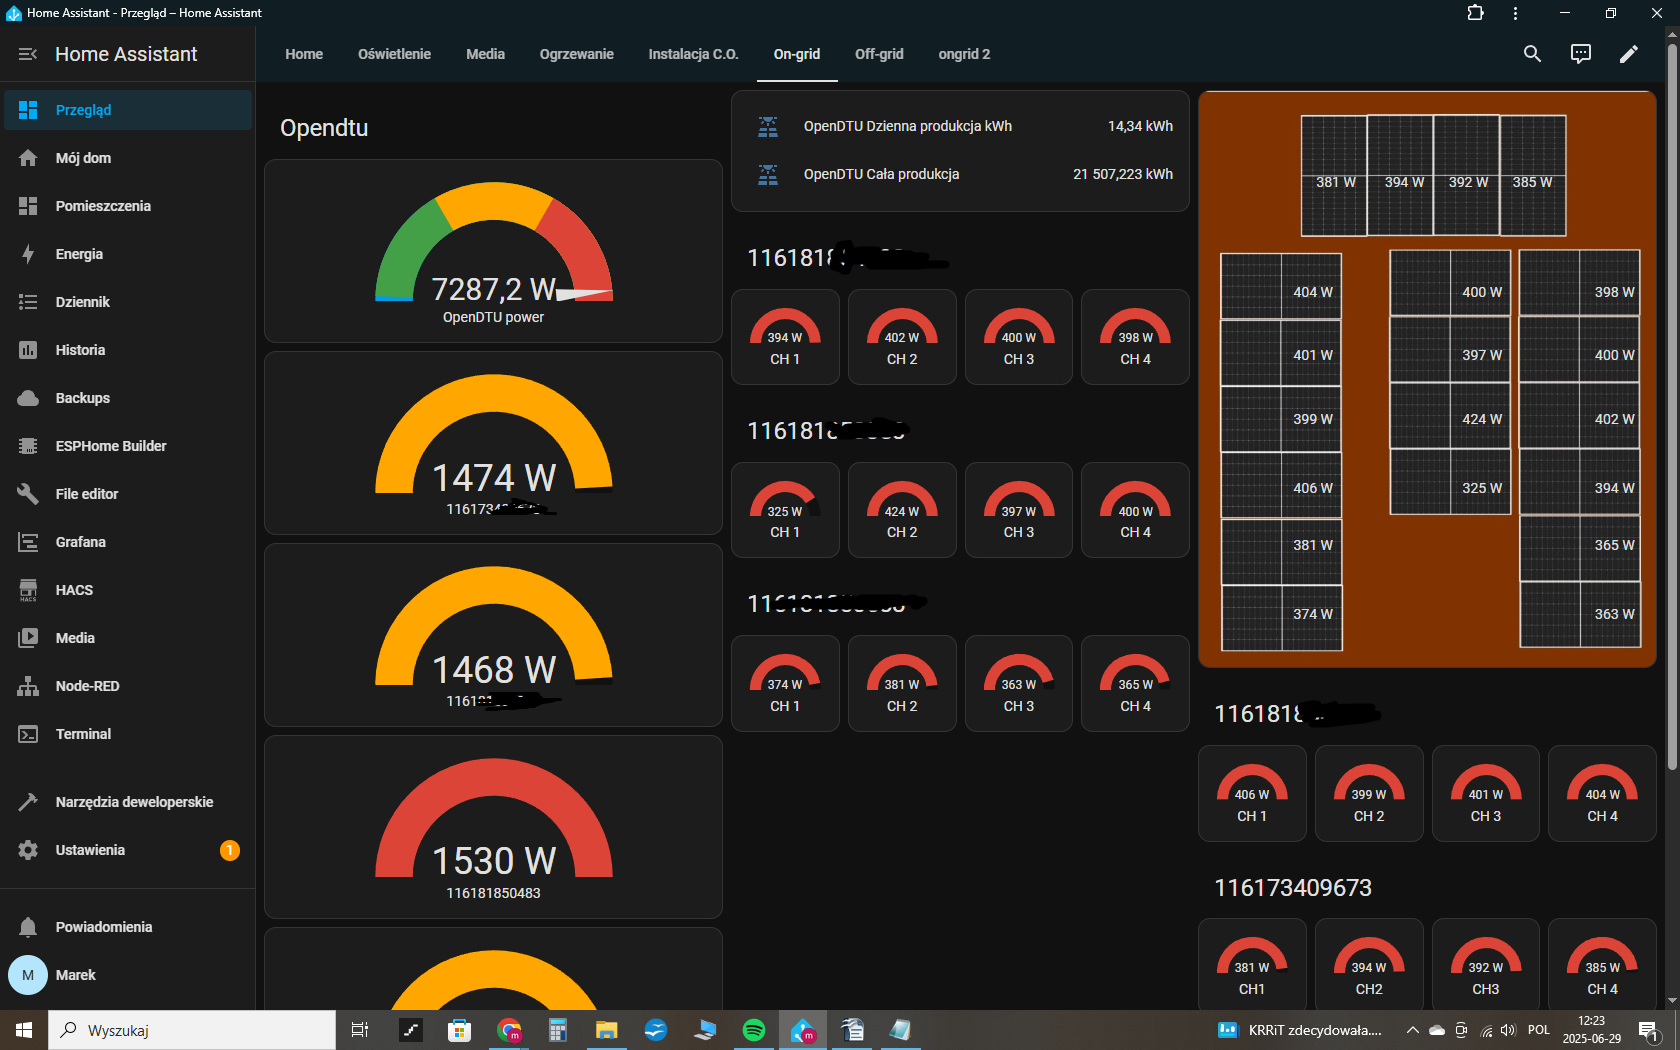Viewport: 1680px width, 1050px height.
Task: Go to Mój dom in the sidebar
Action: click(x=128, y=158)
